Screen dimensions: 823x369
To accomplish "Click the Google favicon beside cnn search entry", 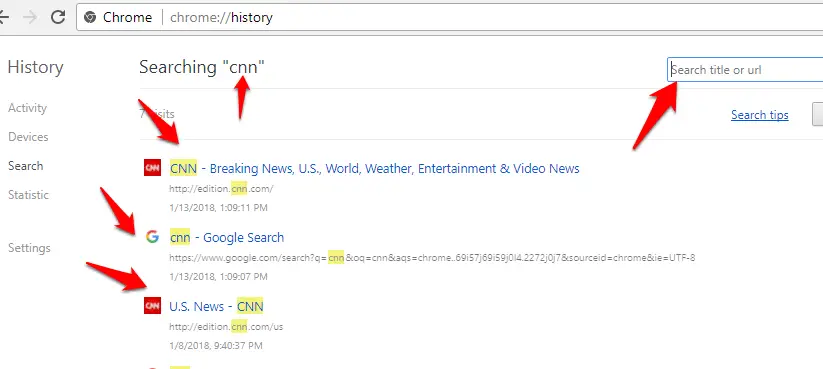I will click(152, 237).
